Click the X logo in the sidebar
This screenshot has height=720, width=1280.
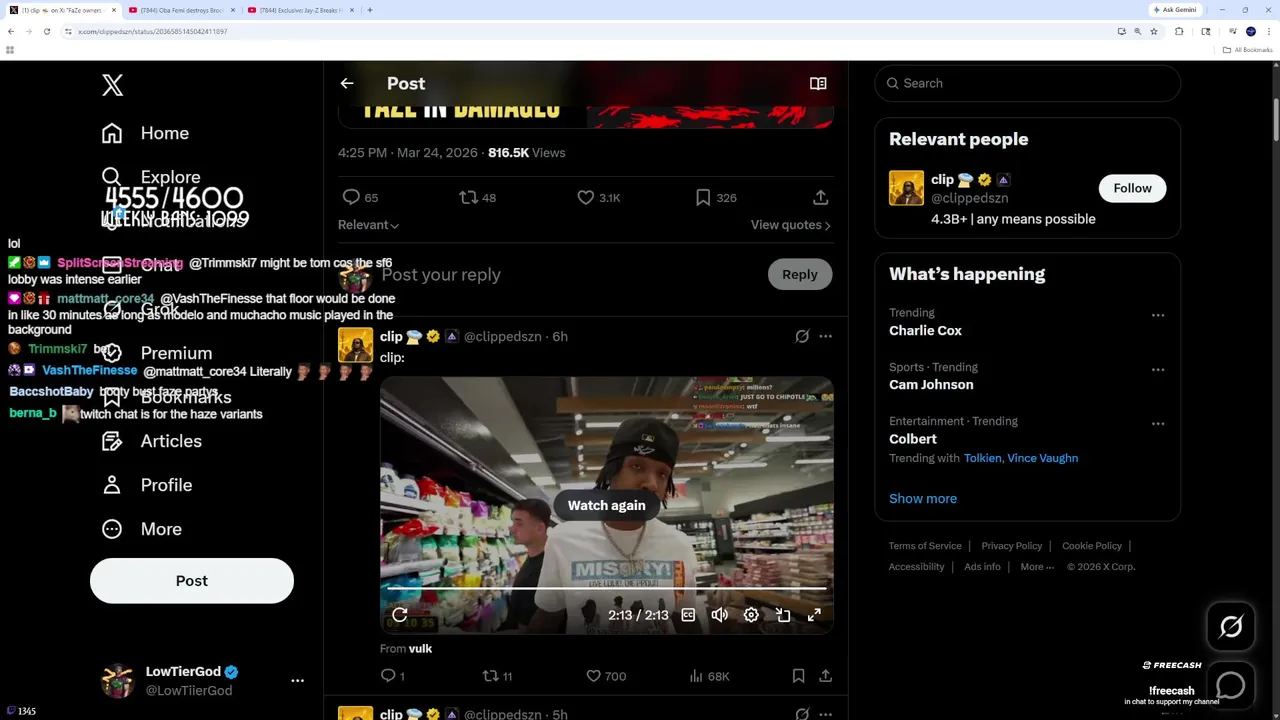coord(112,85)
